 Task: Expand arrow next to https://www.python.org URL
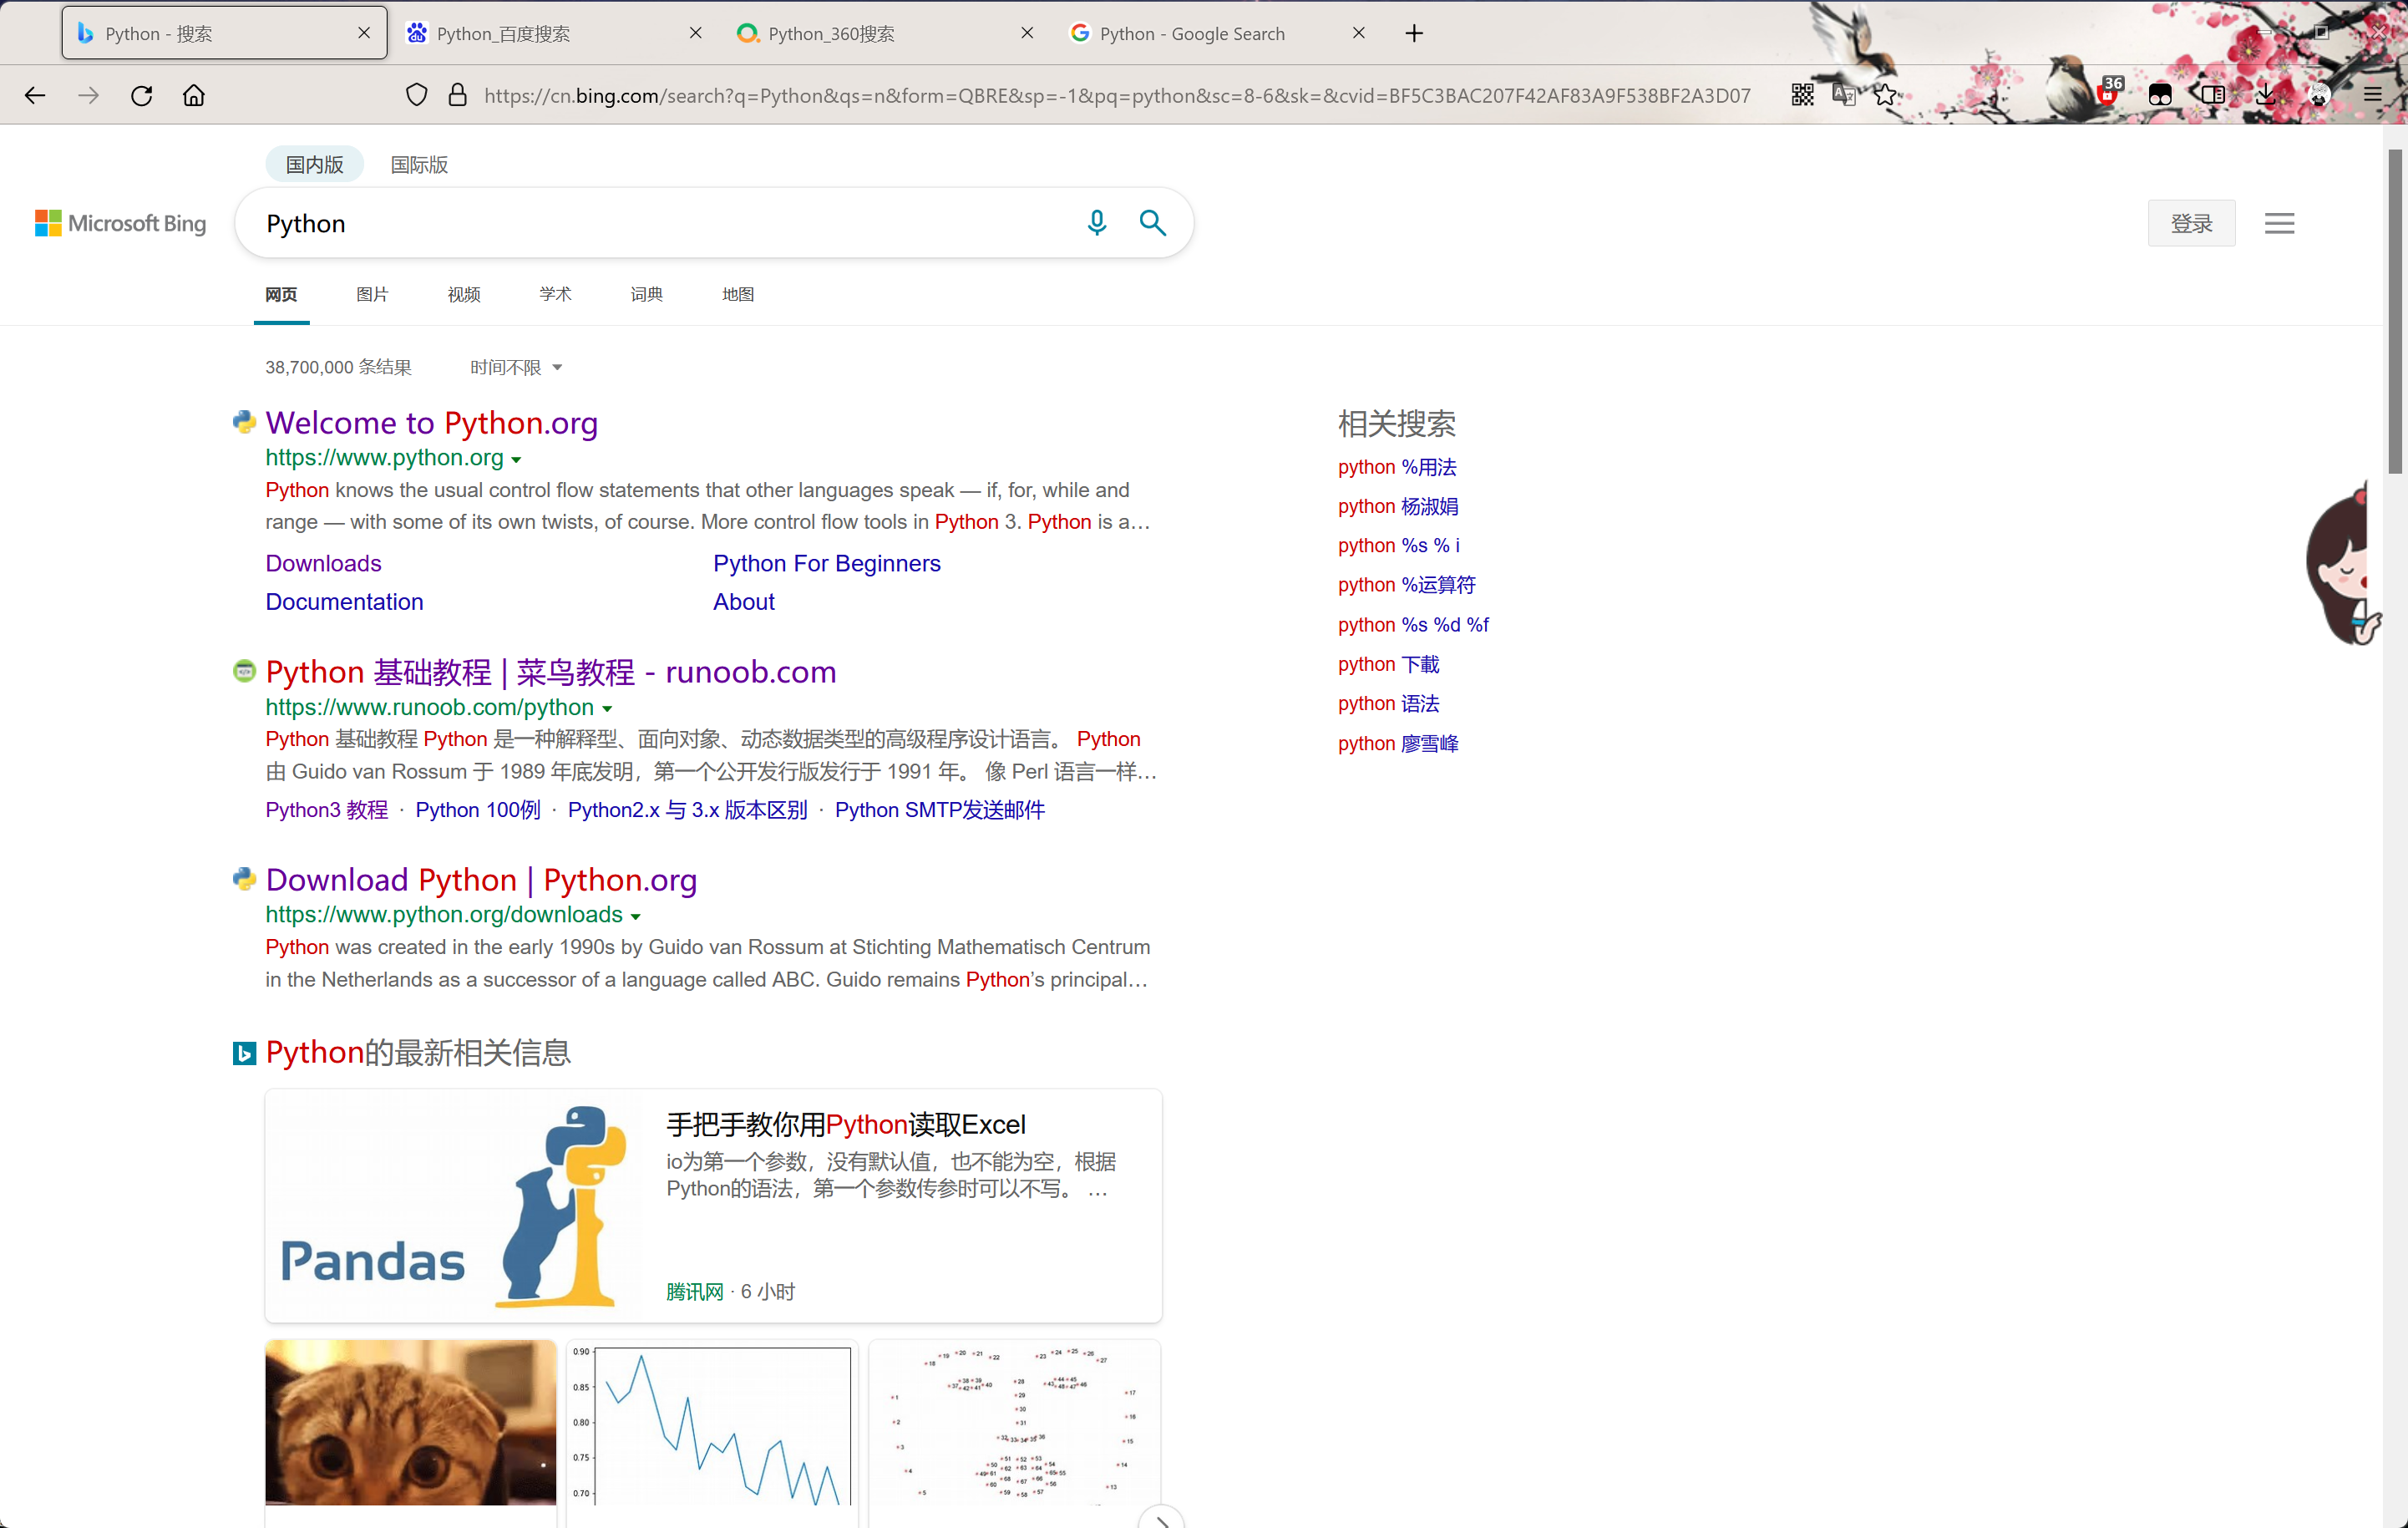tap(516, 460)
